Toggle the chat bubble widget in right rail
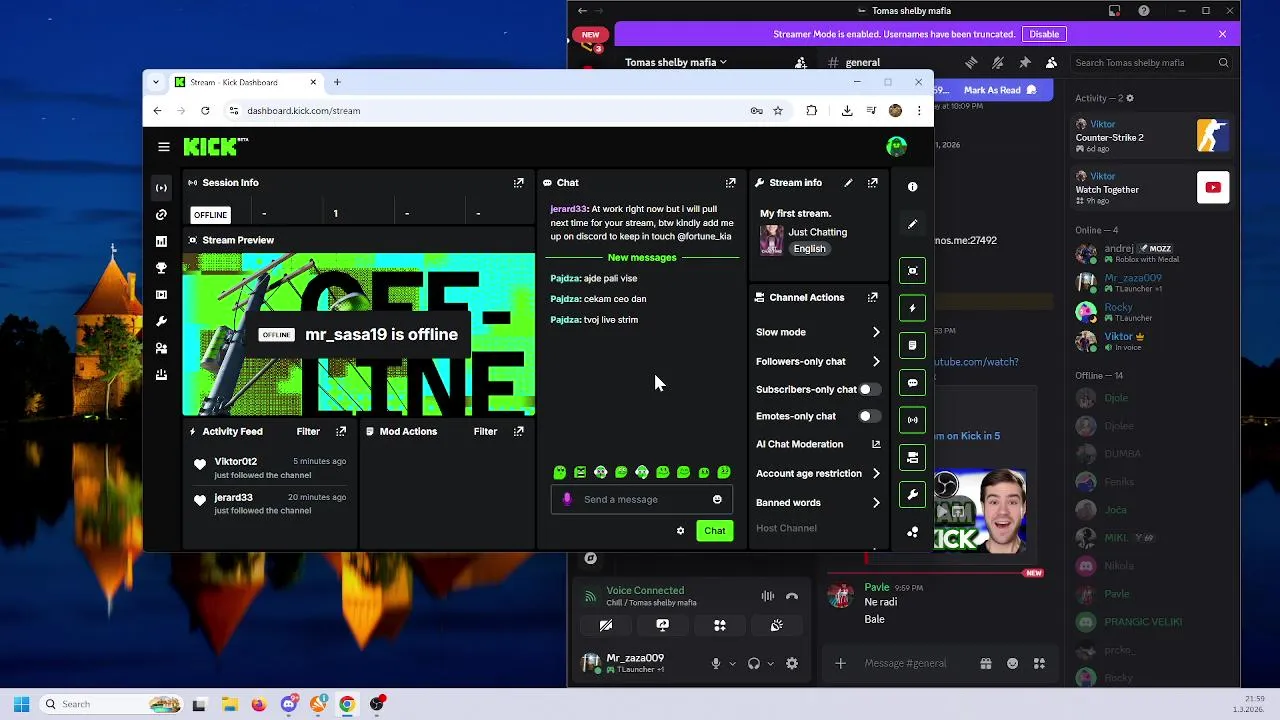1280x720 pixels. coord(912,383)
